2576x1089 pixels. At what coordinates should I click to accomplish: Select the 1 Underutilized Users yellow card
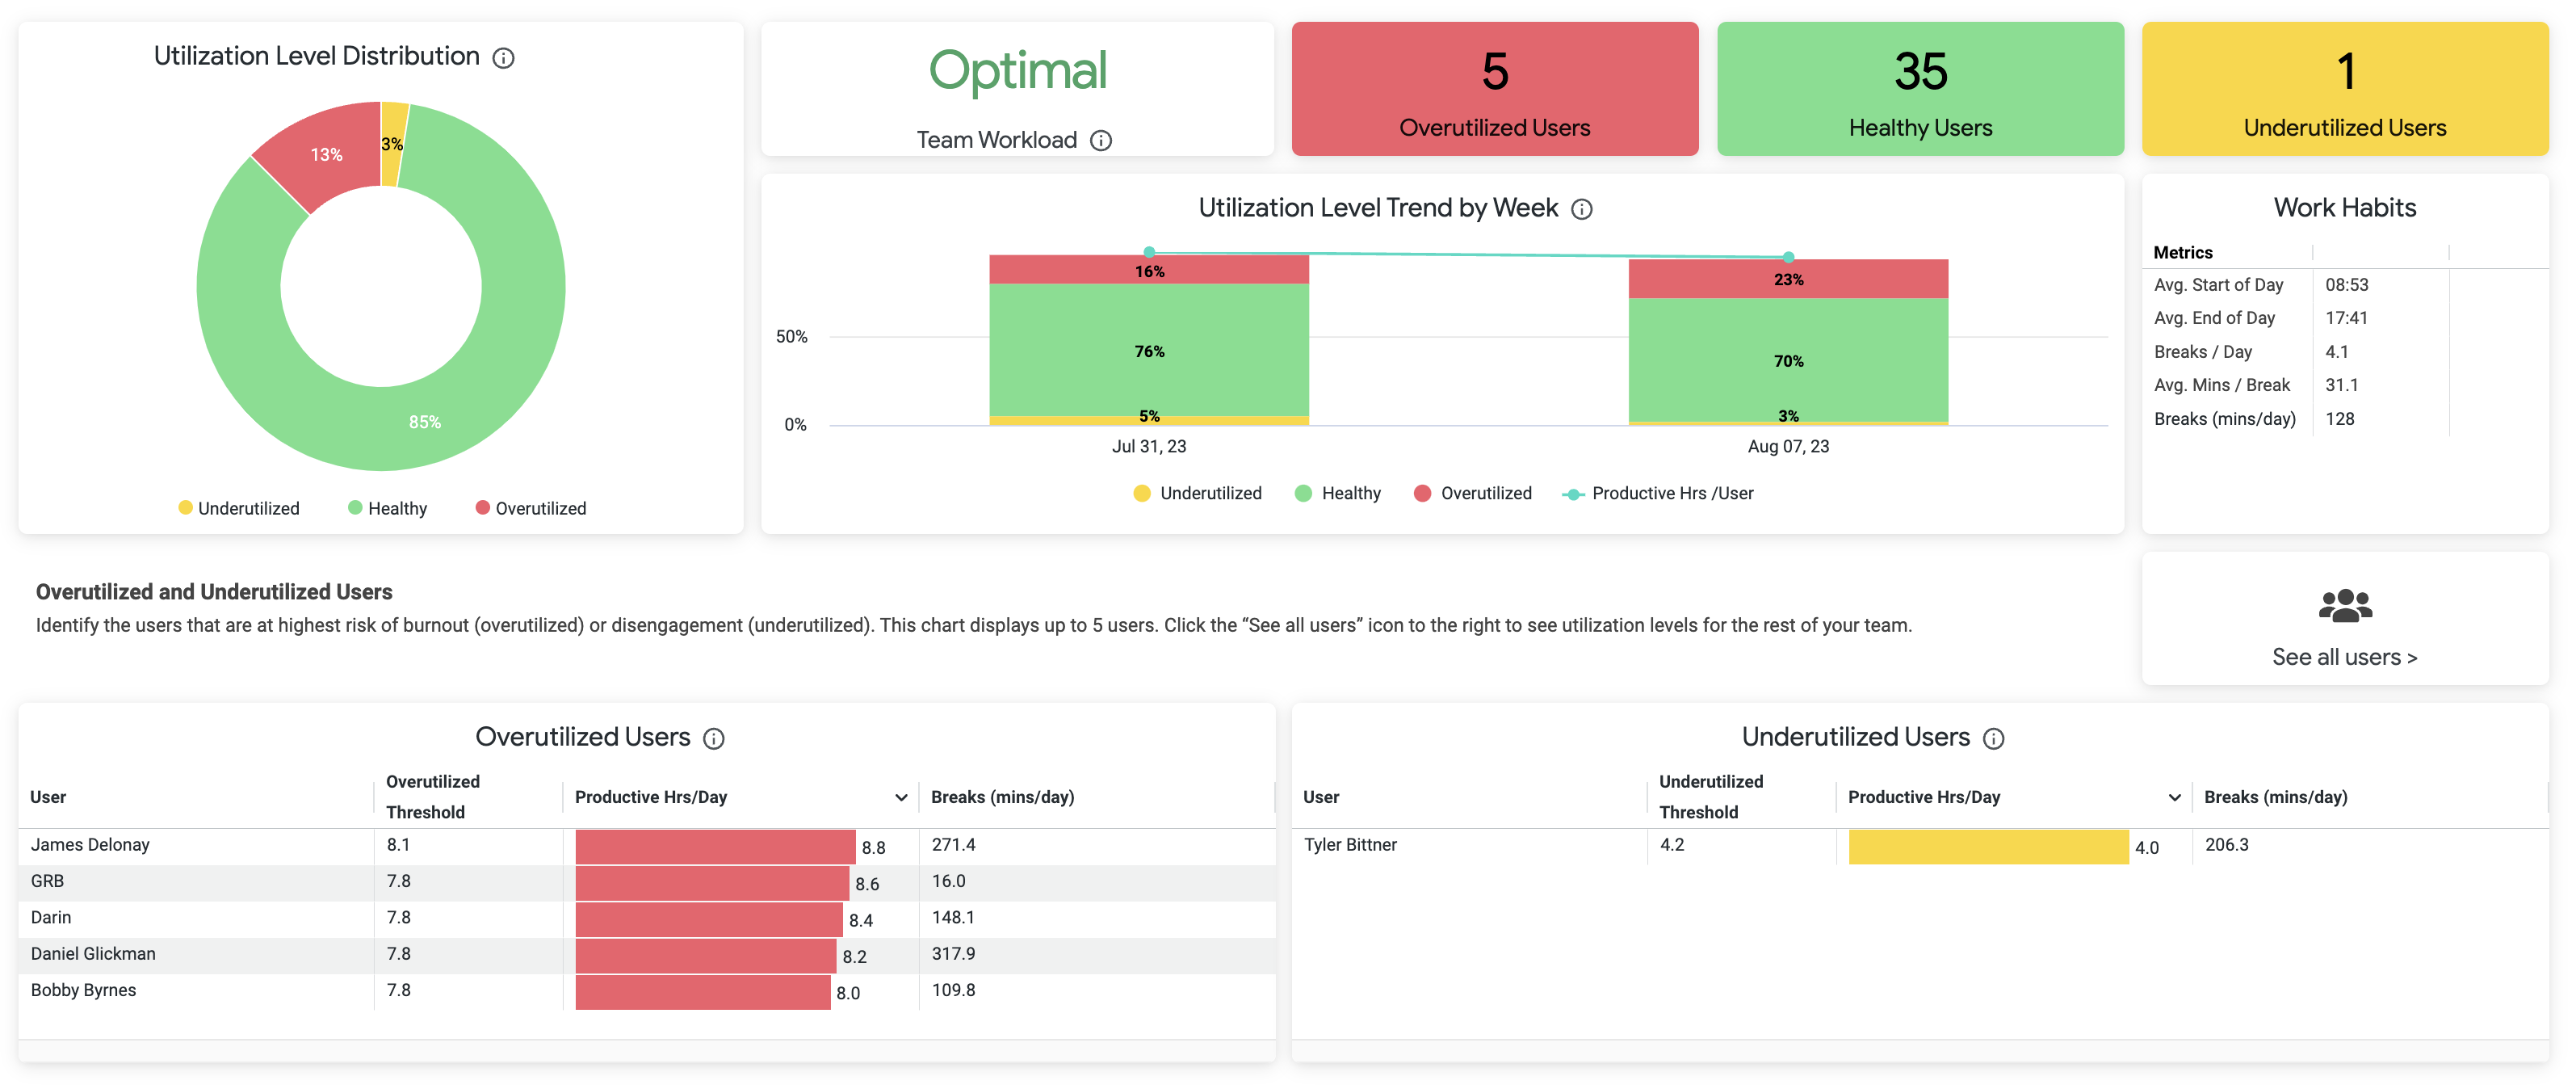pos(2344,89)
